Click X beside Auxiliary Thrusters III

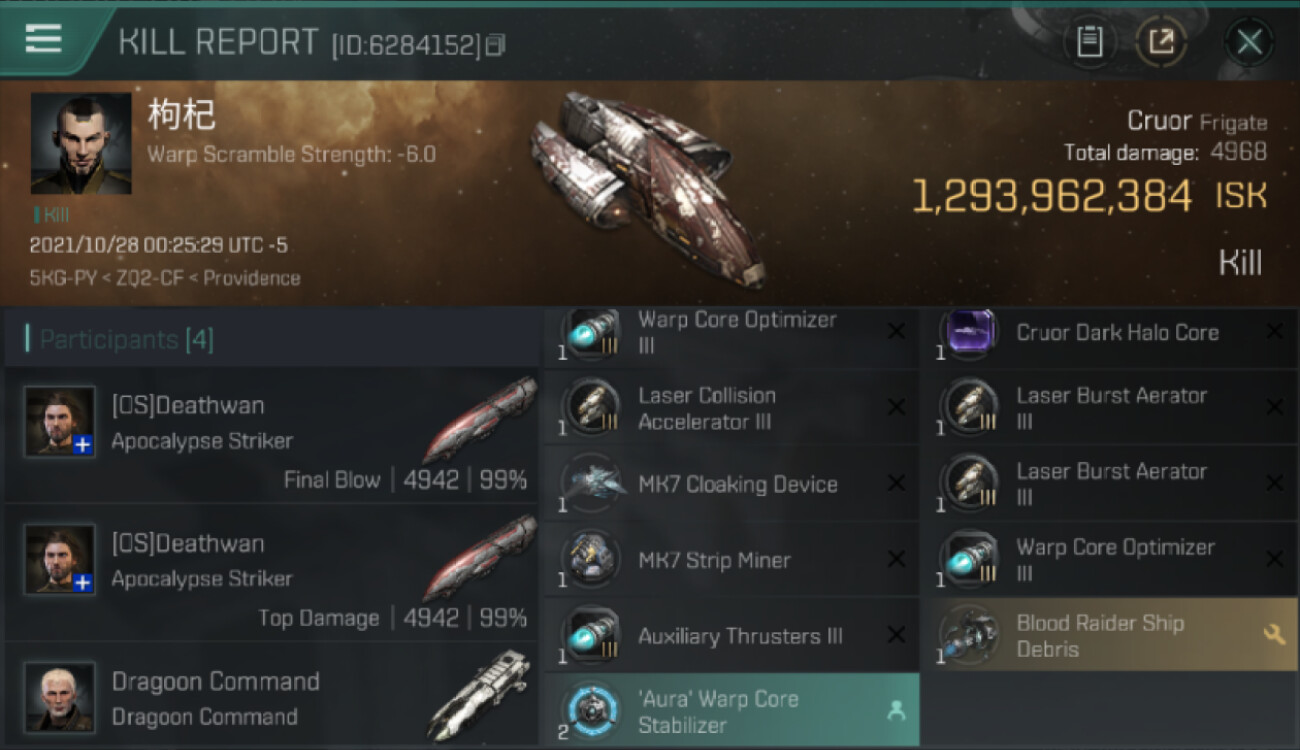pos(896,635)
